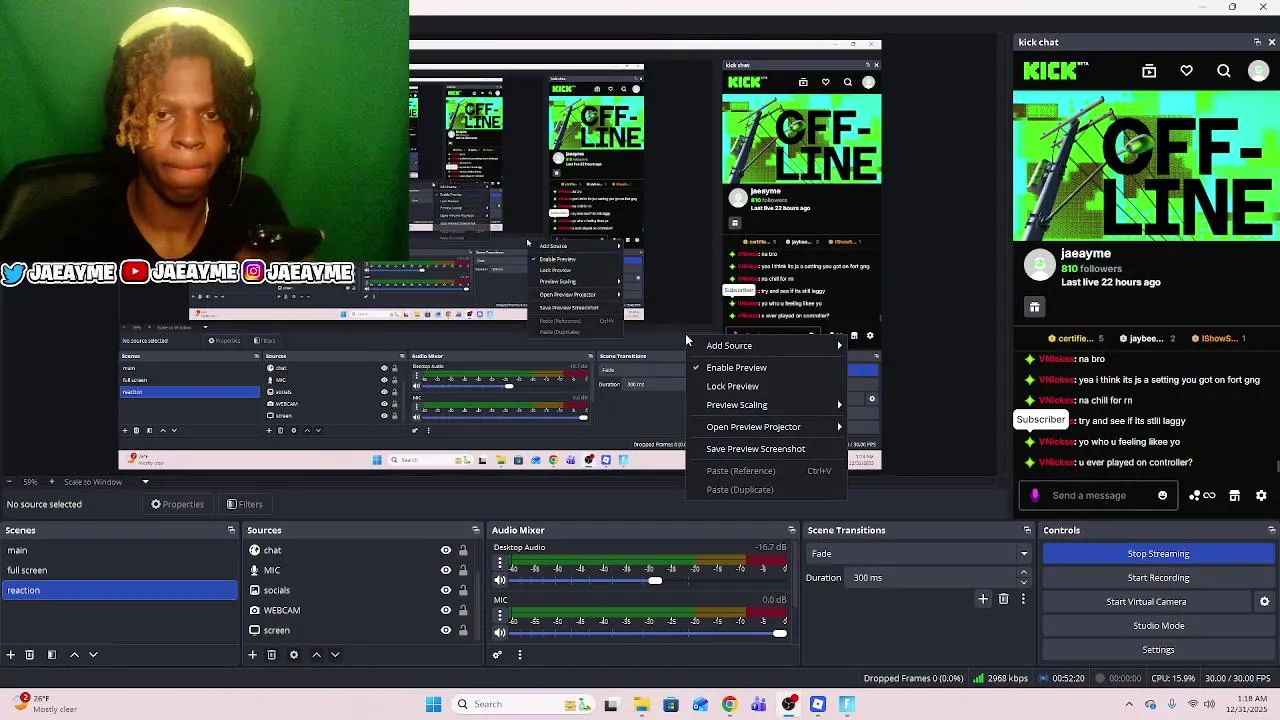The image size is (1280, 720).
Task: Toggle the lock on the chat source
Action: (x=463, y=550)
